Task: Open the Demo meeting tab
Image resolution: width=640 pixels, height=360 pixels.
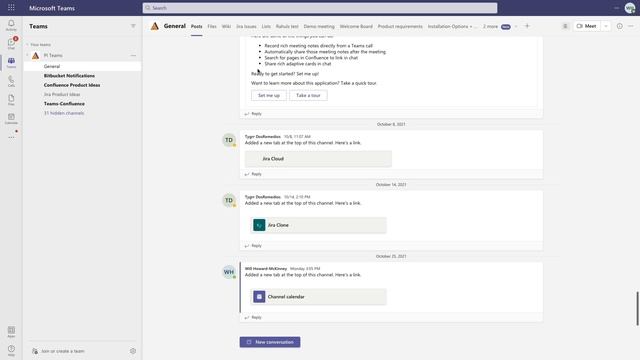Action: (319, 26)
